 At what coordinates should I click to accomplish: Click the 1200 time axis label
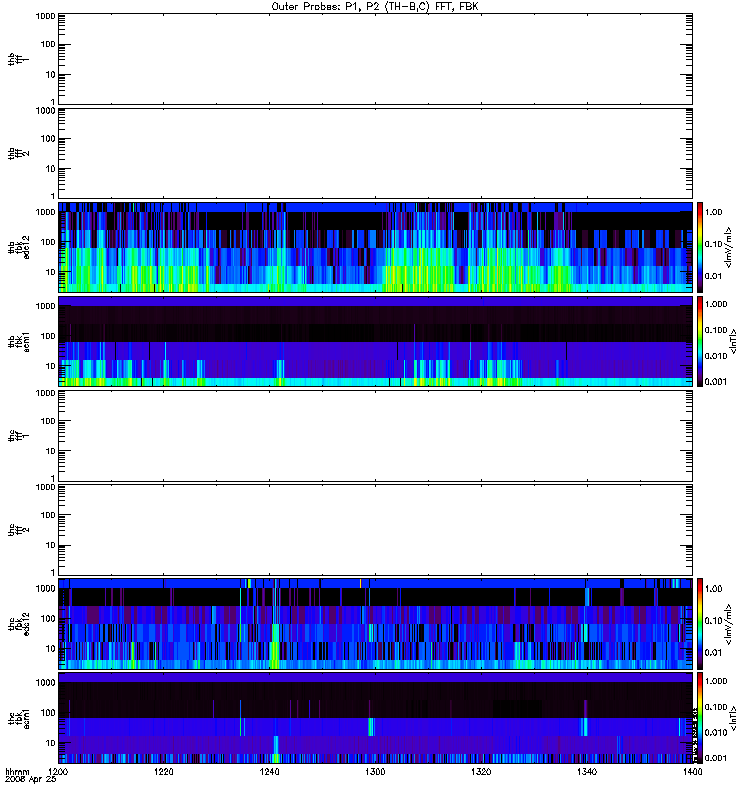[x=58, y=771]
